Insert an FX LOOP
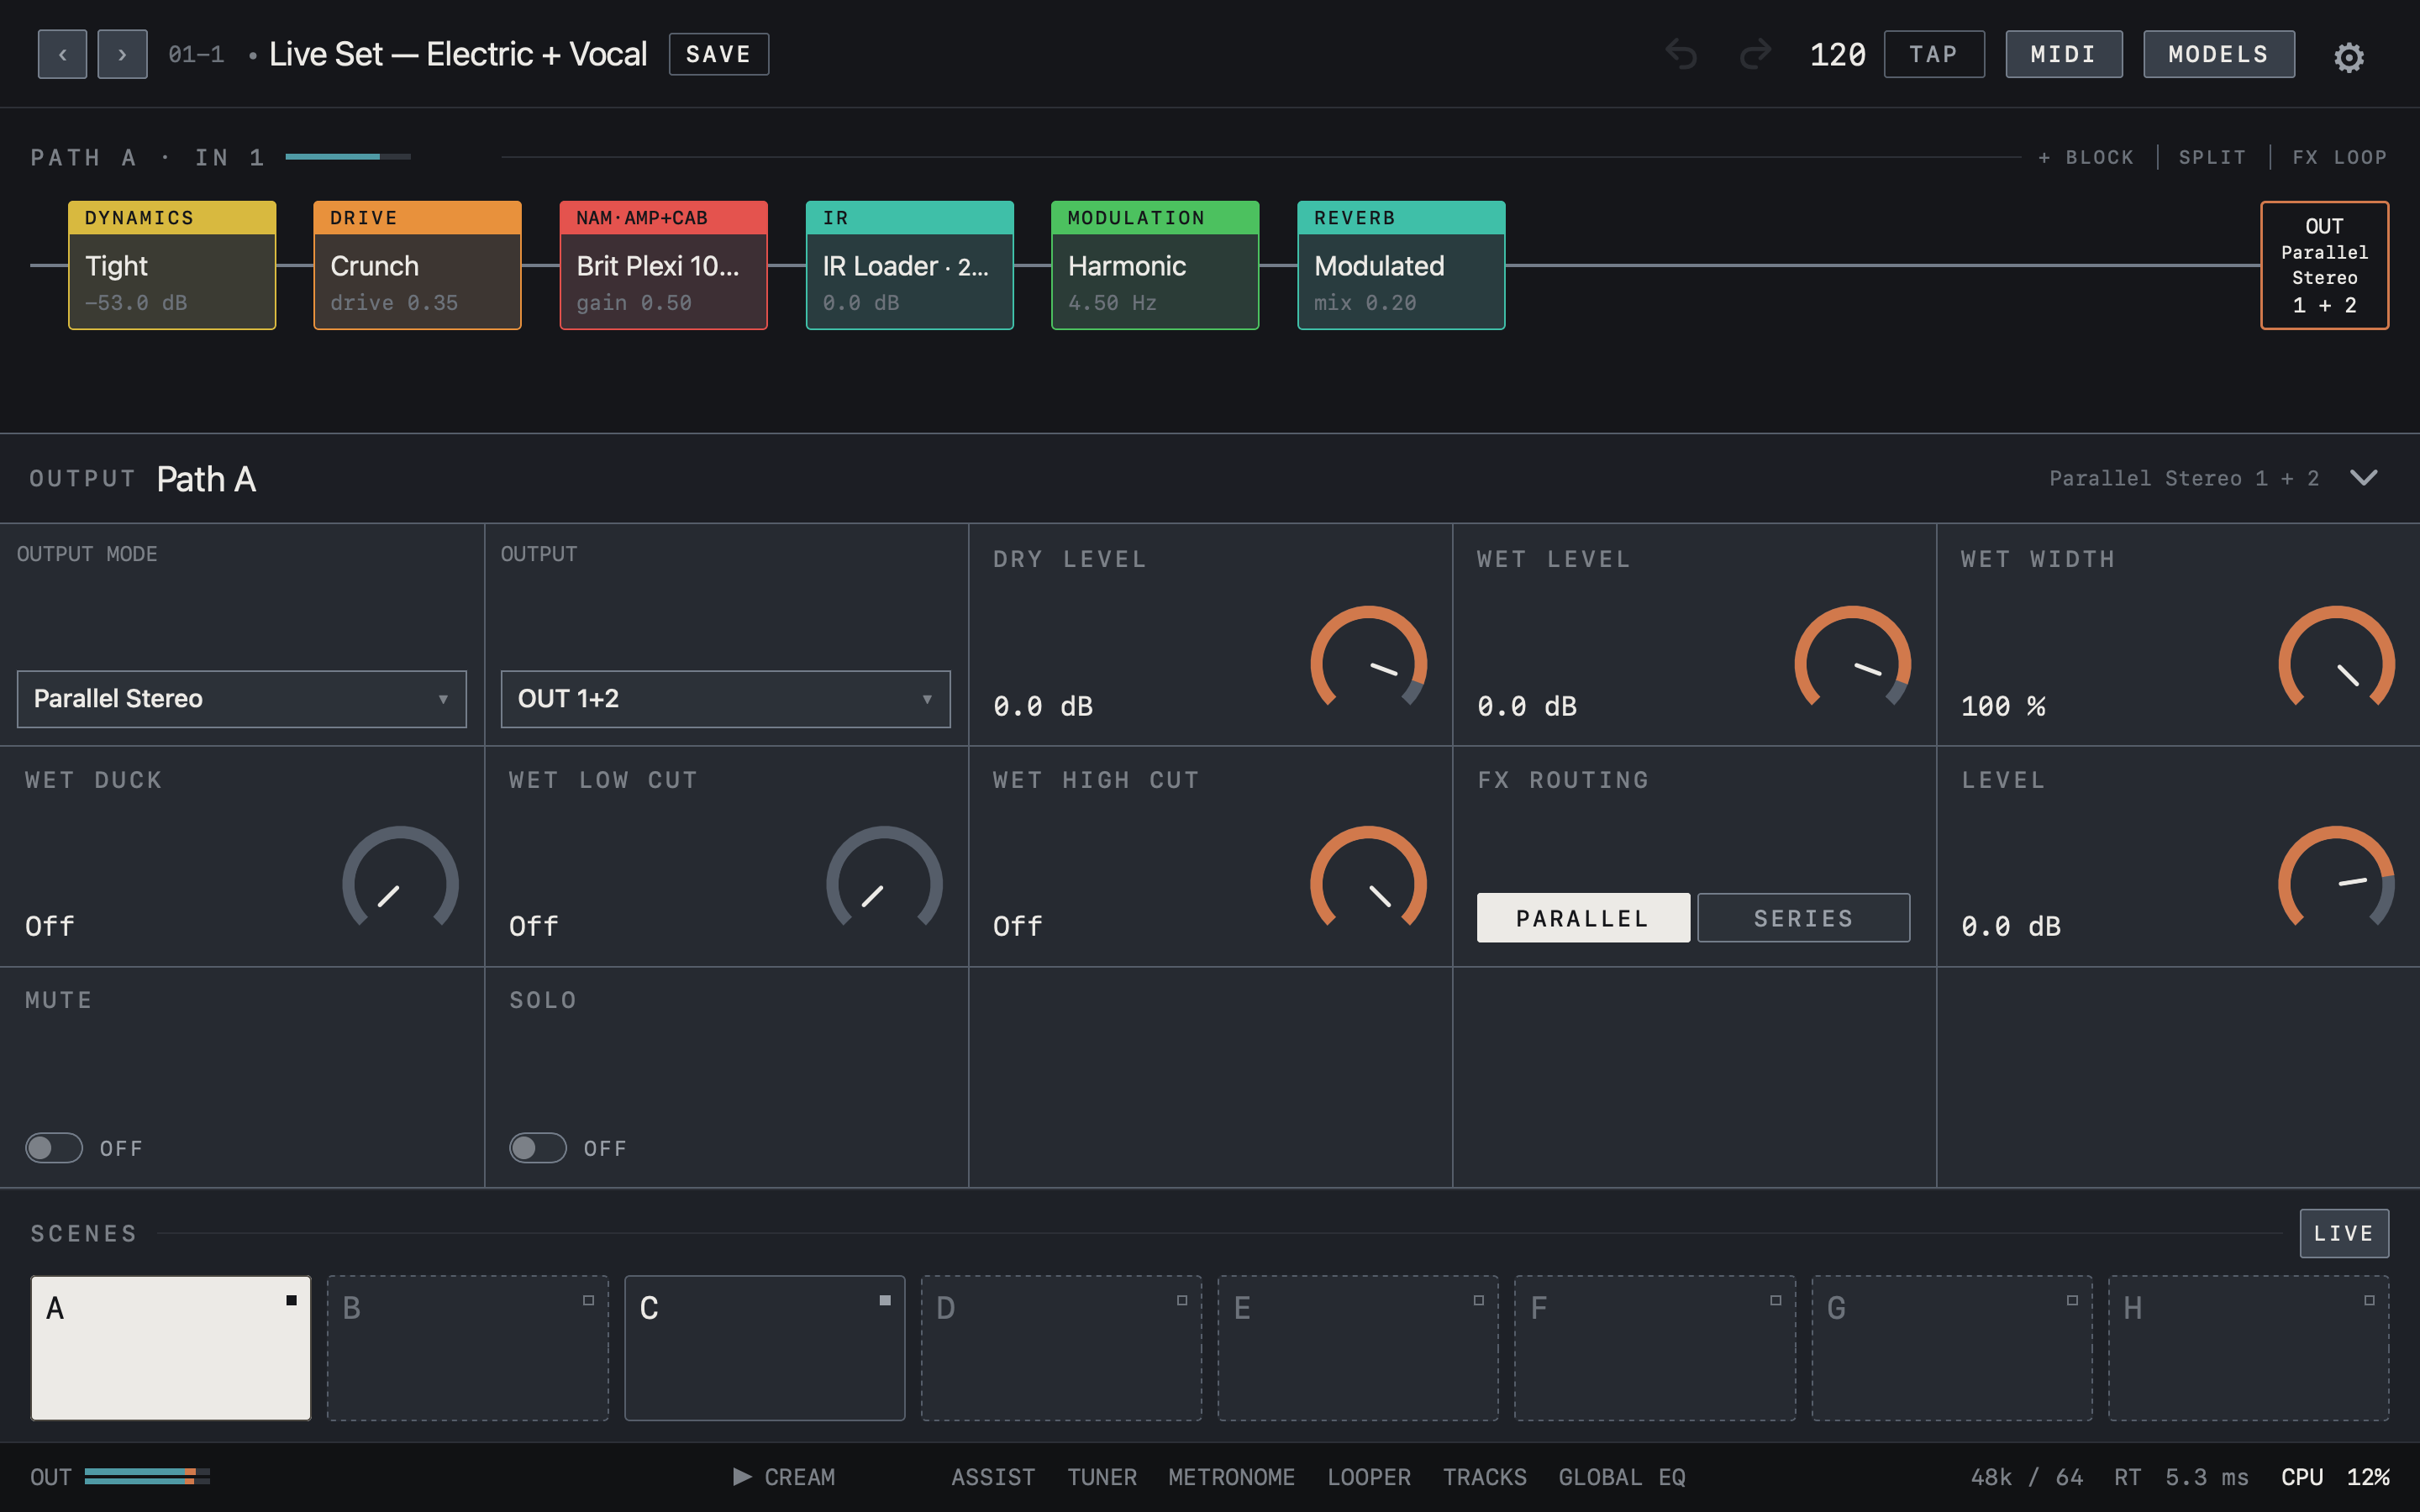The width and height of the screenshot is (2420, 1512). tap(2340, 157)
